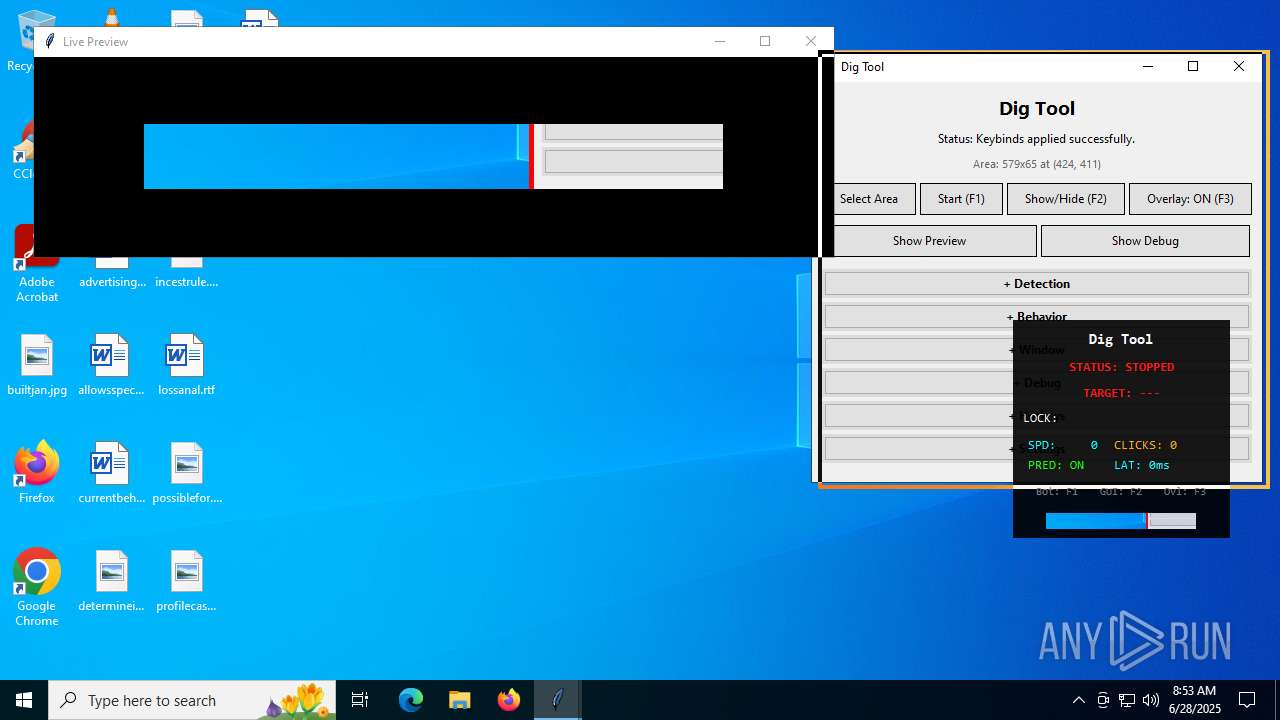Close the Live Preview window
Viewport: 1280px width, 720px height.
click(811, 41)
